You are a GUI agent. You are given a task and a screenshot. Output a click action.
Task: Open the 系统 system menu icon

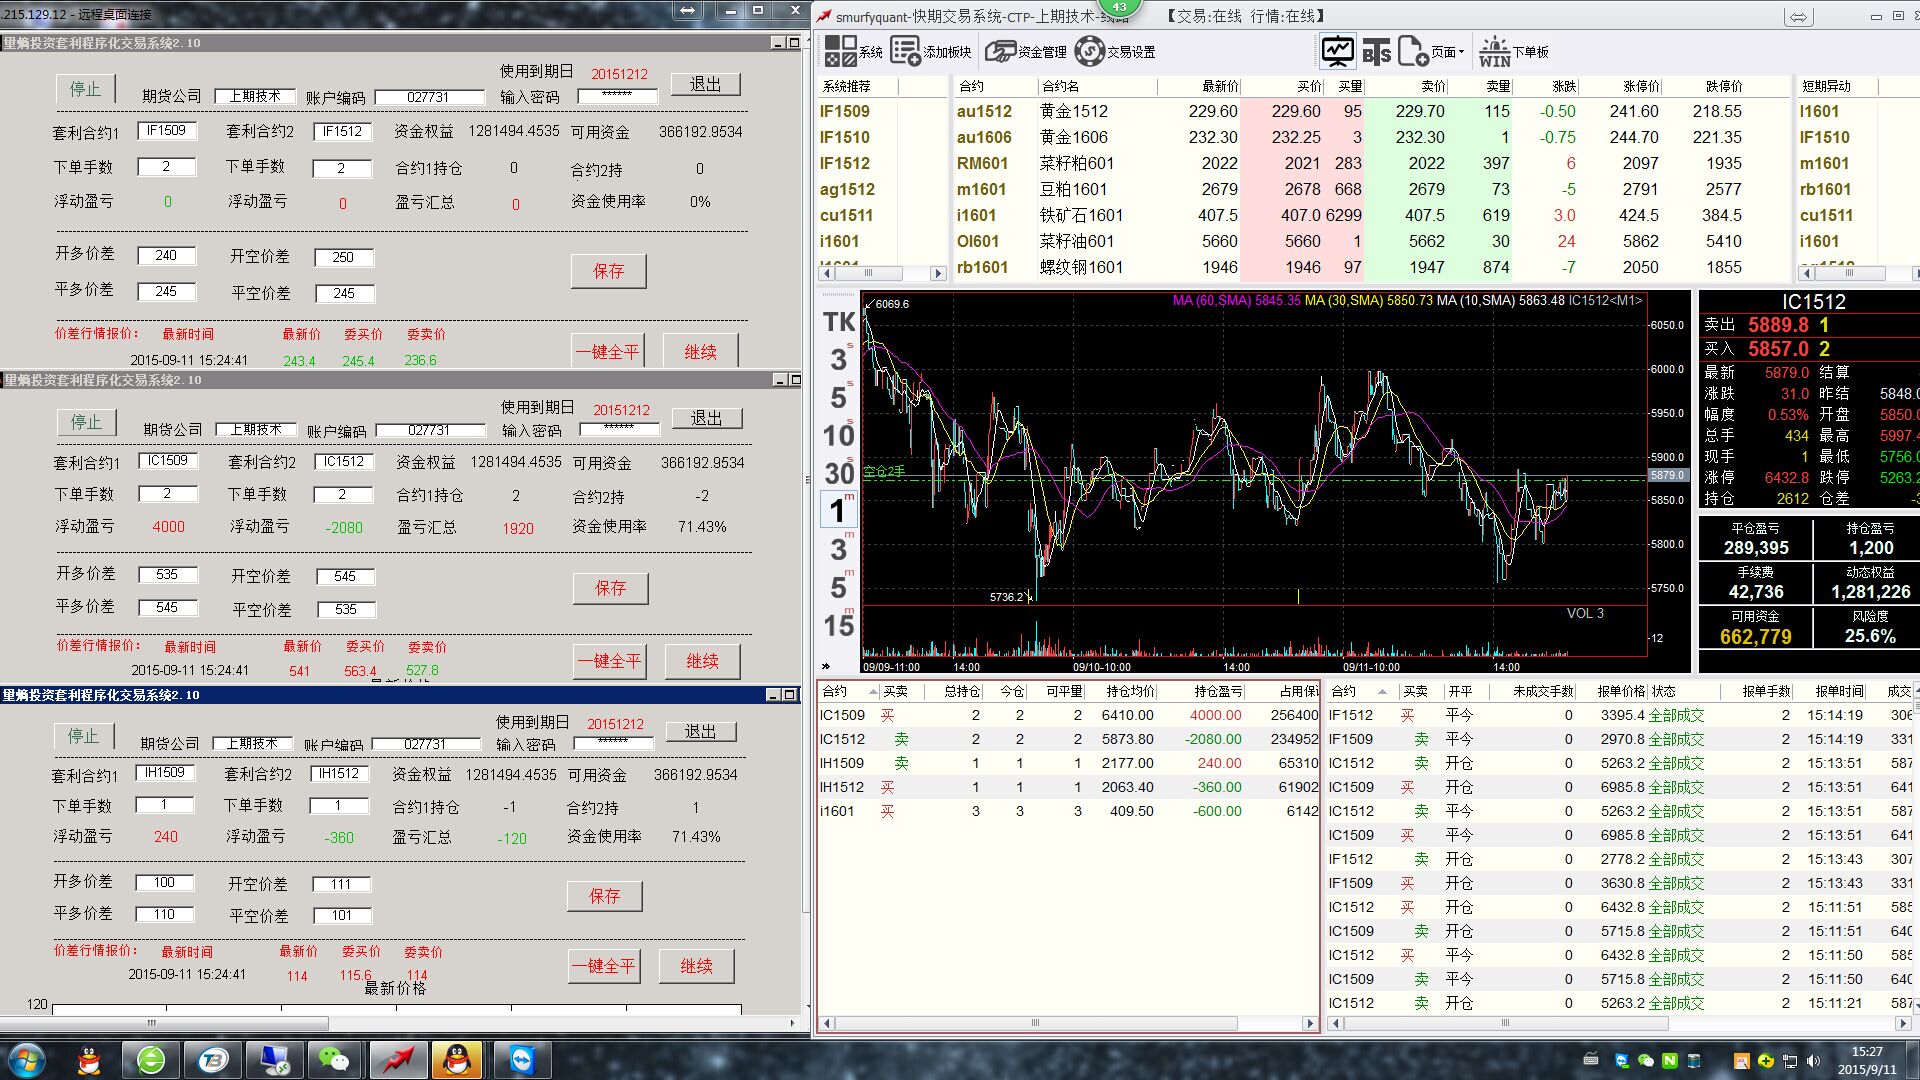pos(841,51)
